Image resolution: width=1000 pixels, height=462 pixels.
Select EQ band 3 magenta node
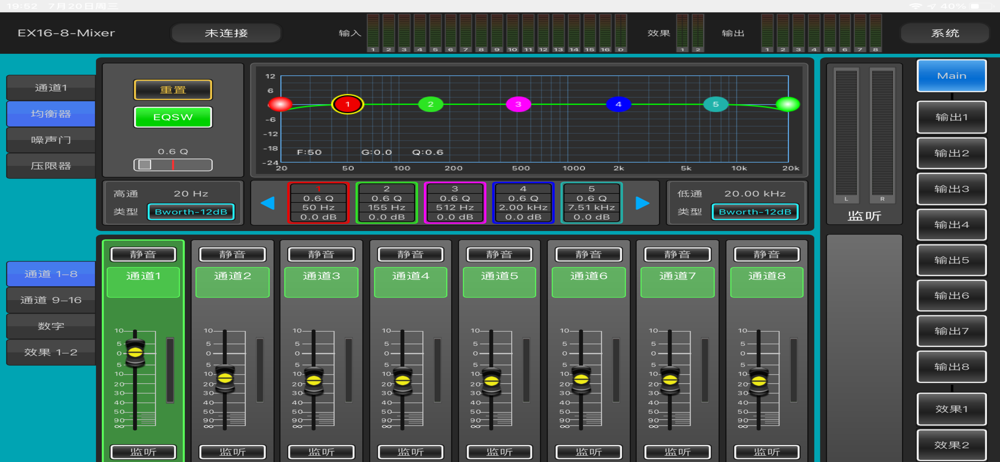(518, 104)
